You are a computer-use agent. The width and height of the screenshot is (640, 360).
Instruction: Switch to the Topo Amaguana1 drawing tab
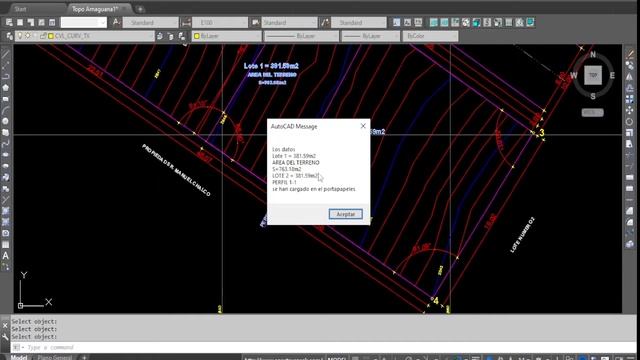pyautogui.click(x=98, y=9)
